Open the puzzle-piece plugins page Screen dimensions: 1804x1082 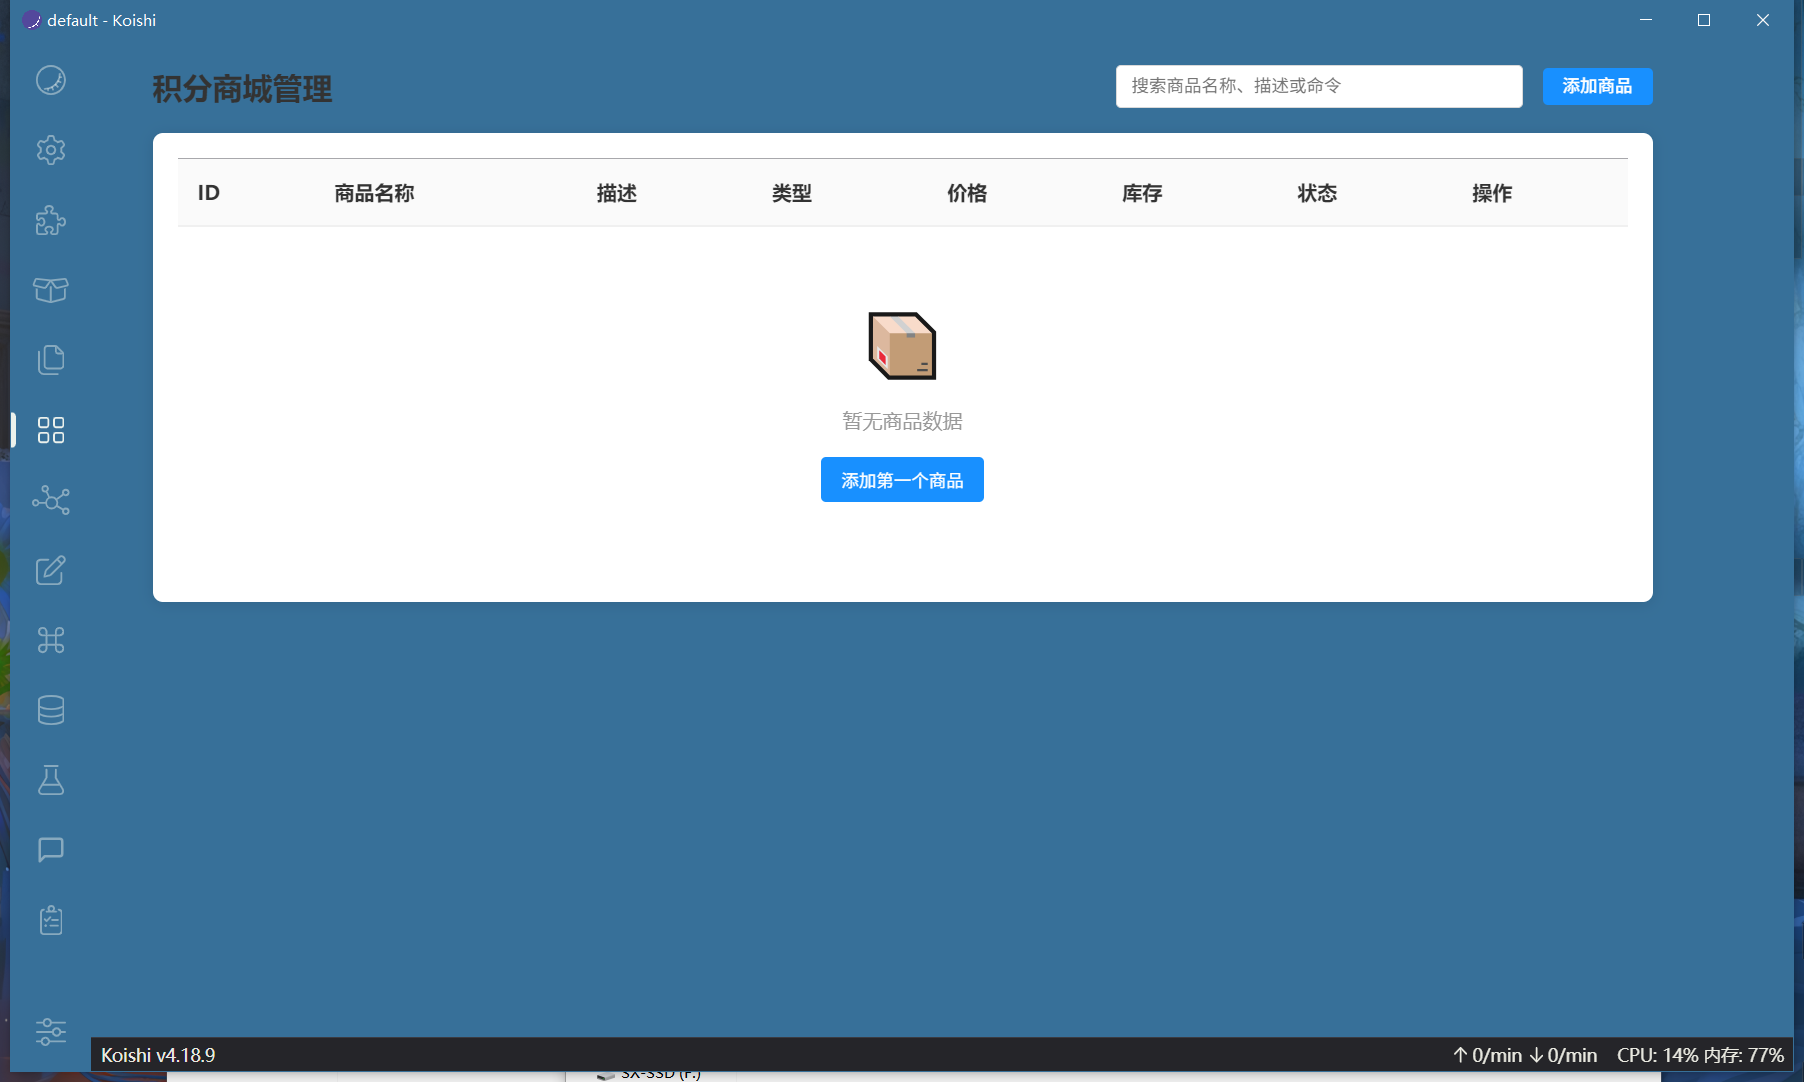(51, 220)
